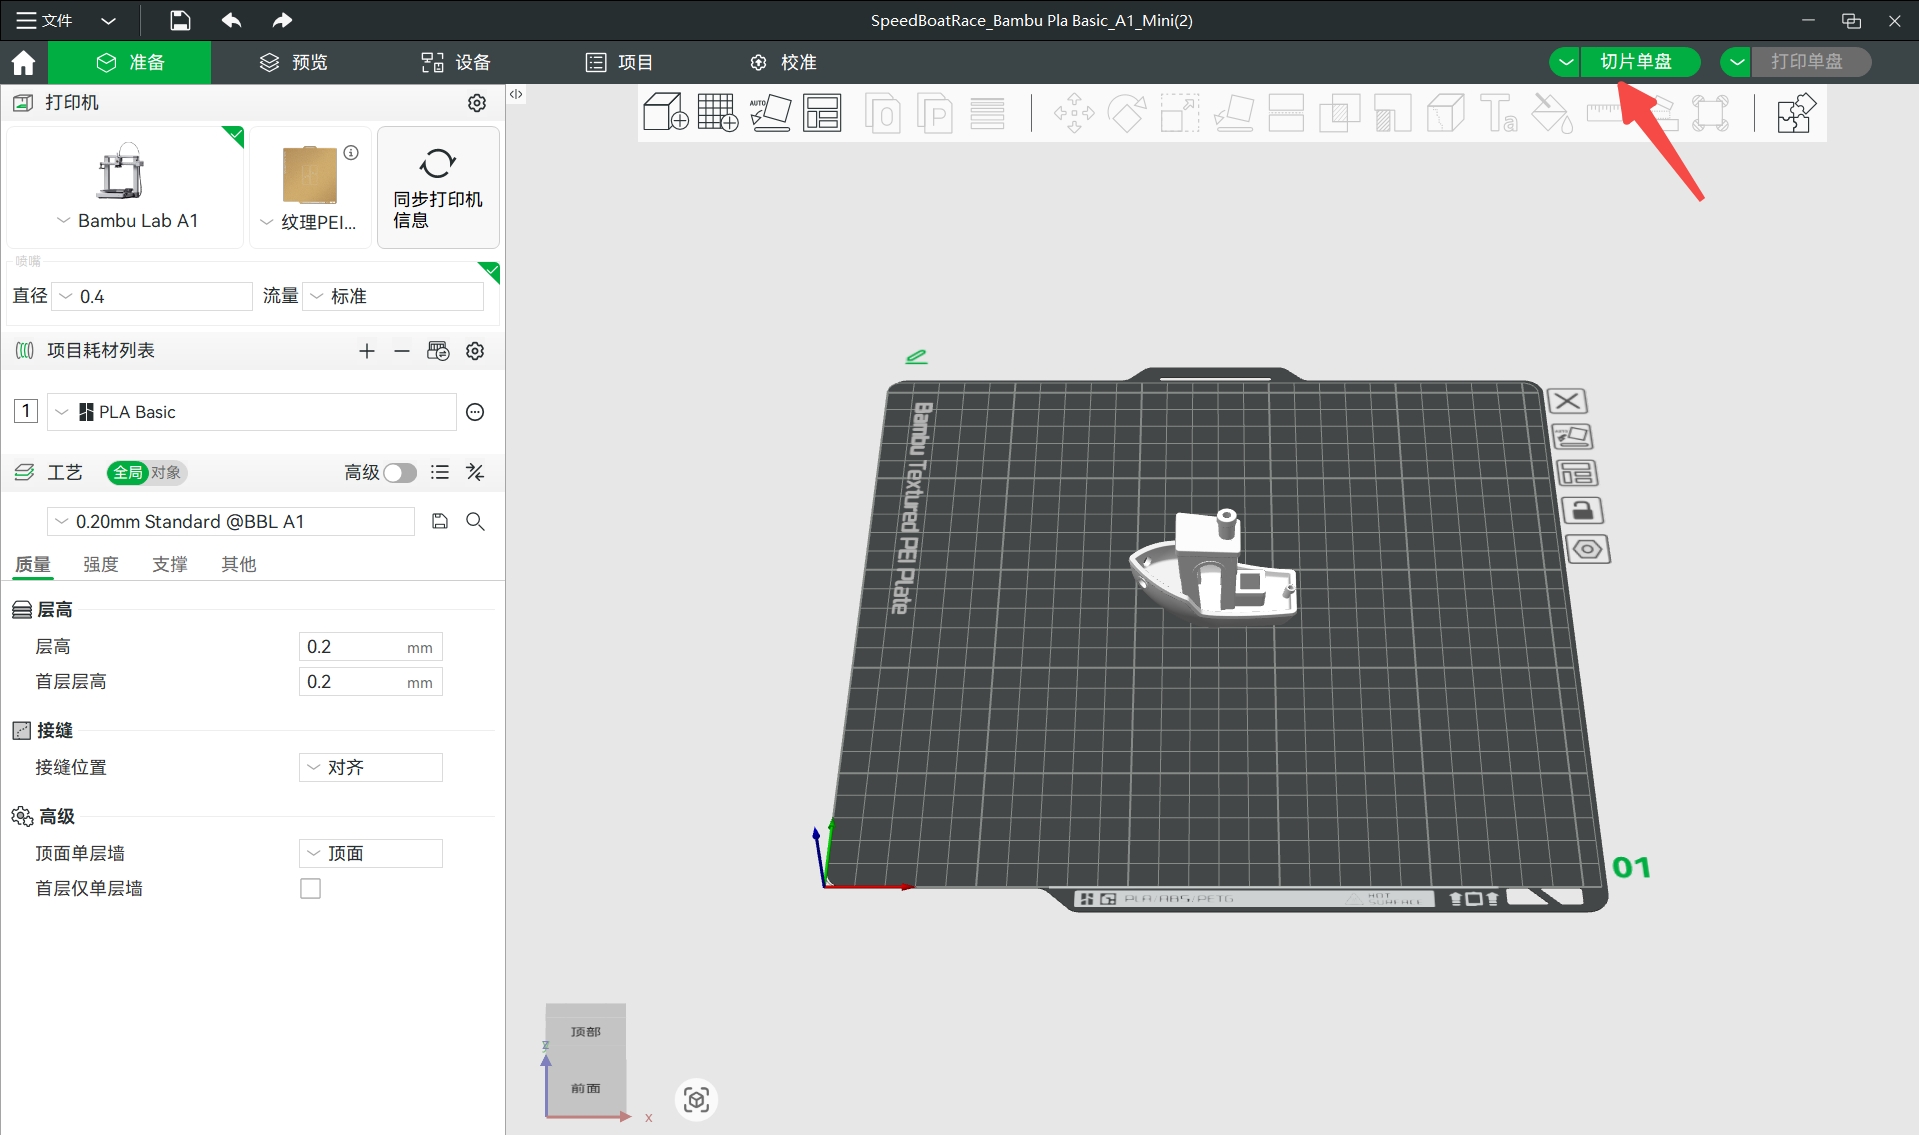Remove a filament with the minus icon

tap(401, 351)
